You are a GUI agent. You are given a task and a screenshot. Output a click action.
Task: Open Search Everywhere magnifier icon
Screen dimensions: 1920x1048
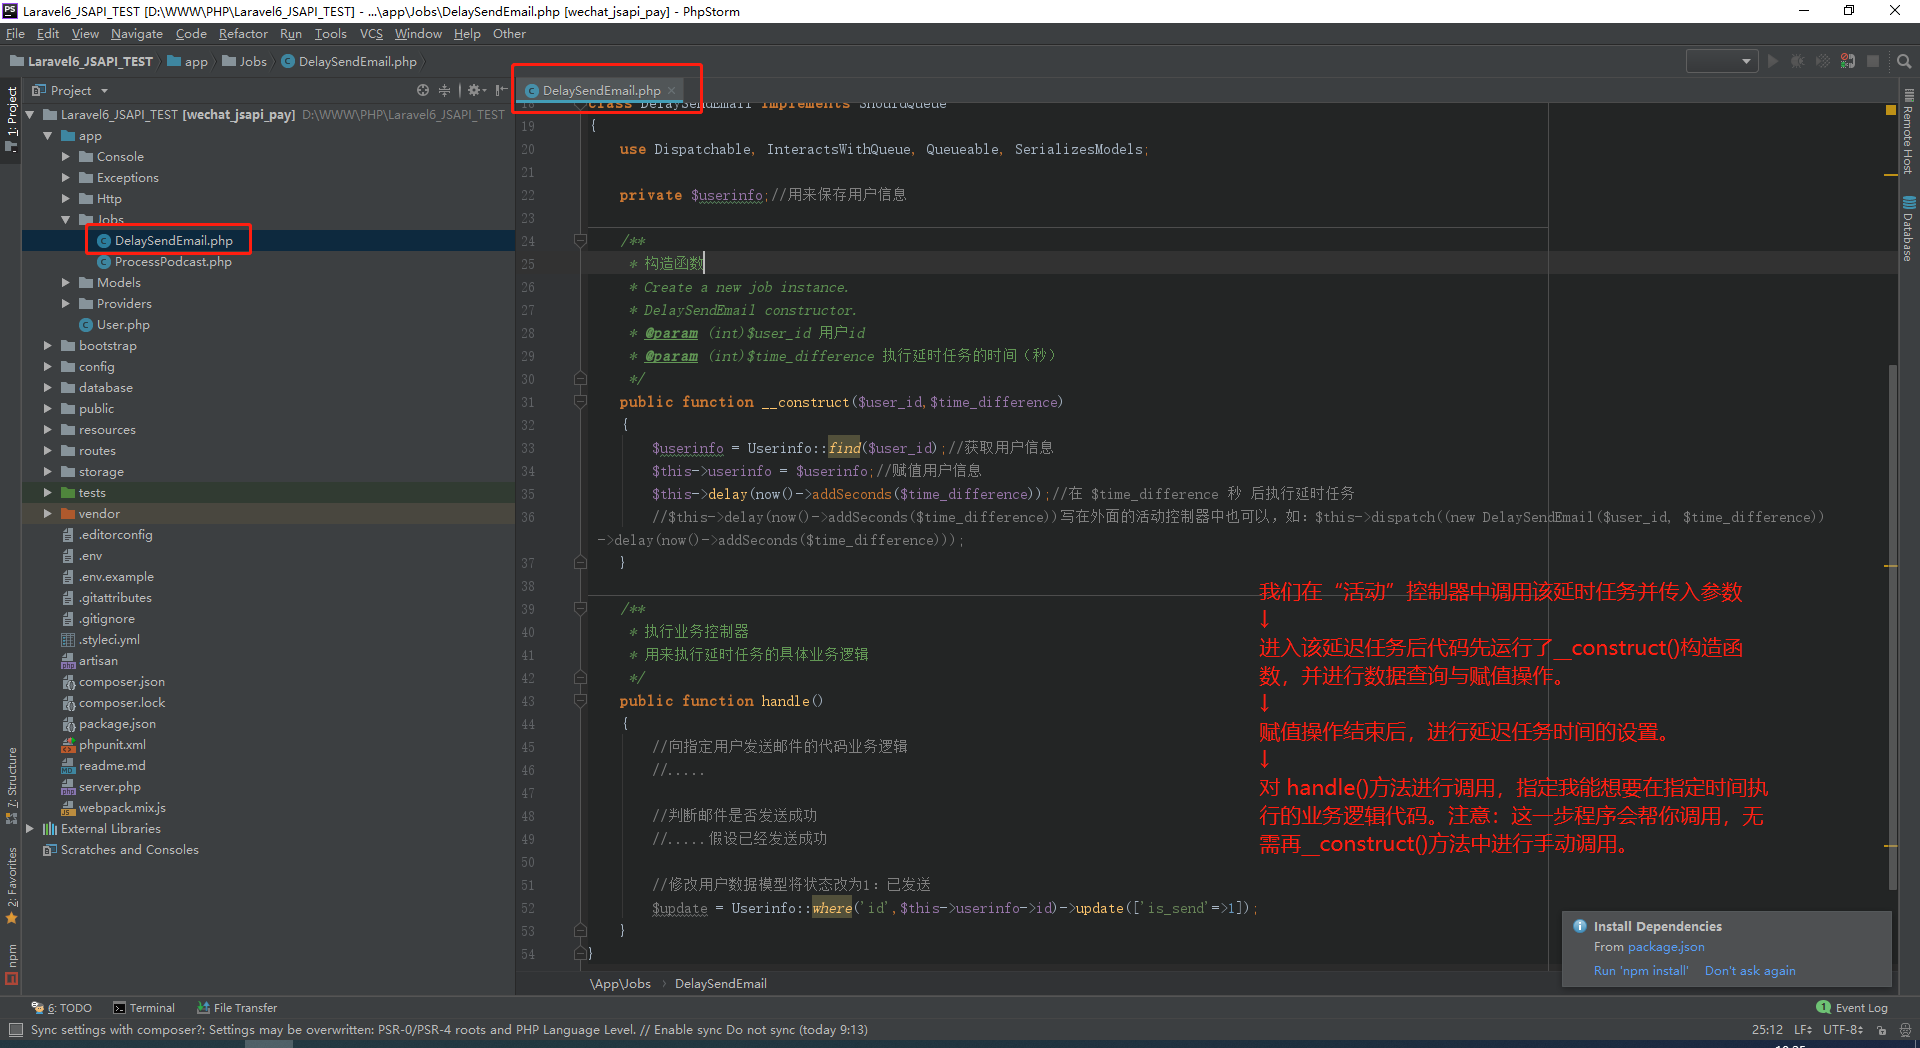[1904, 61]
